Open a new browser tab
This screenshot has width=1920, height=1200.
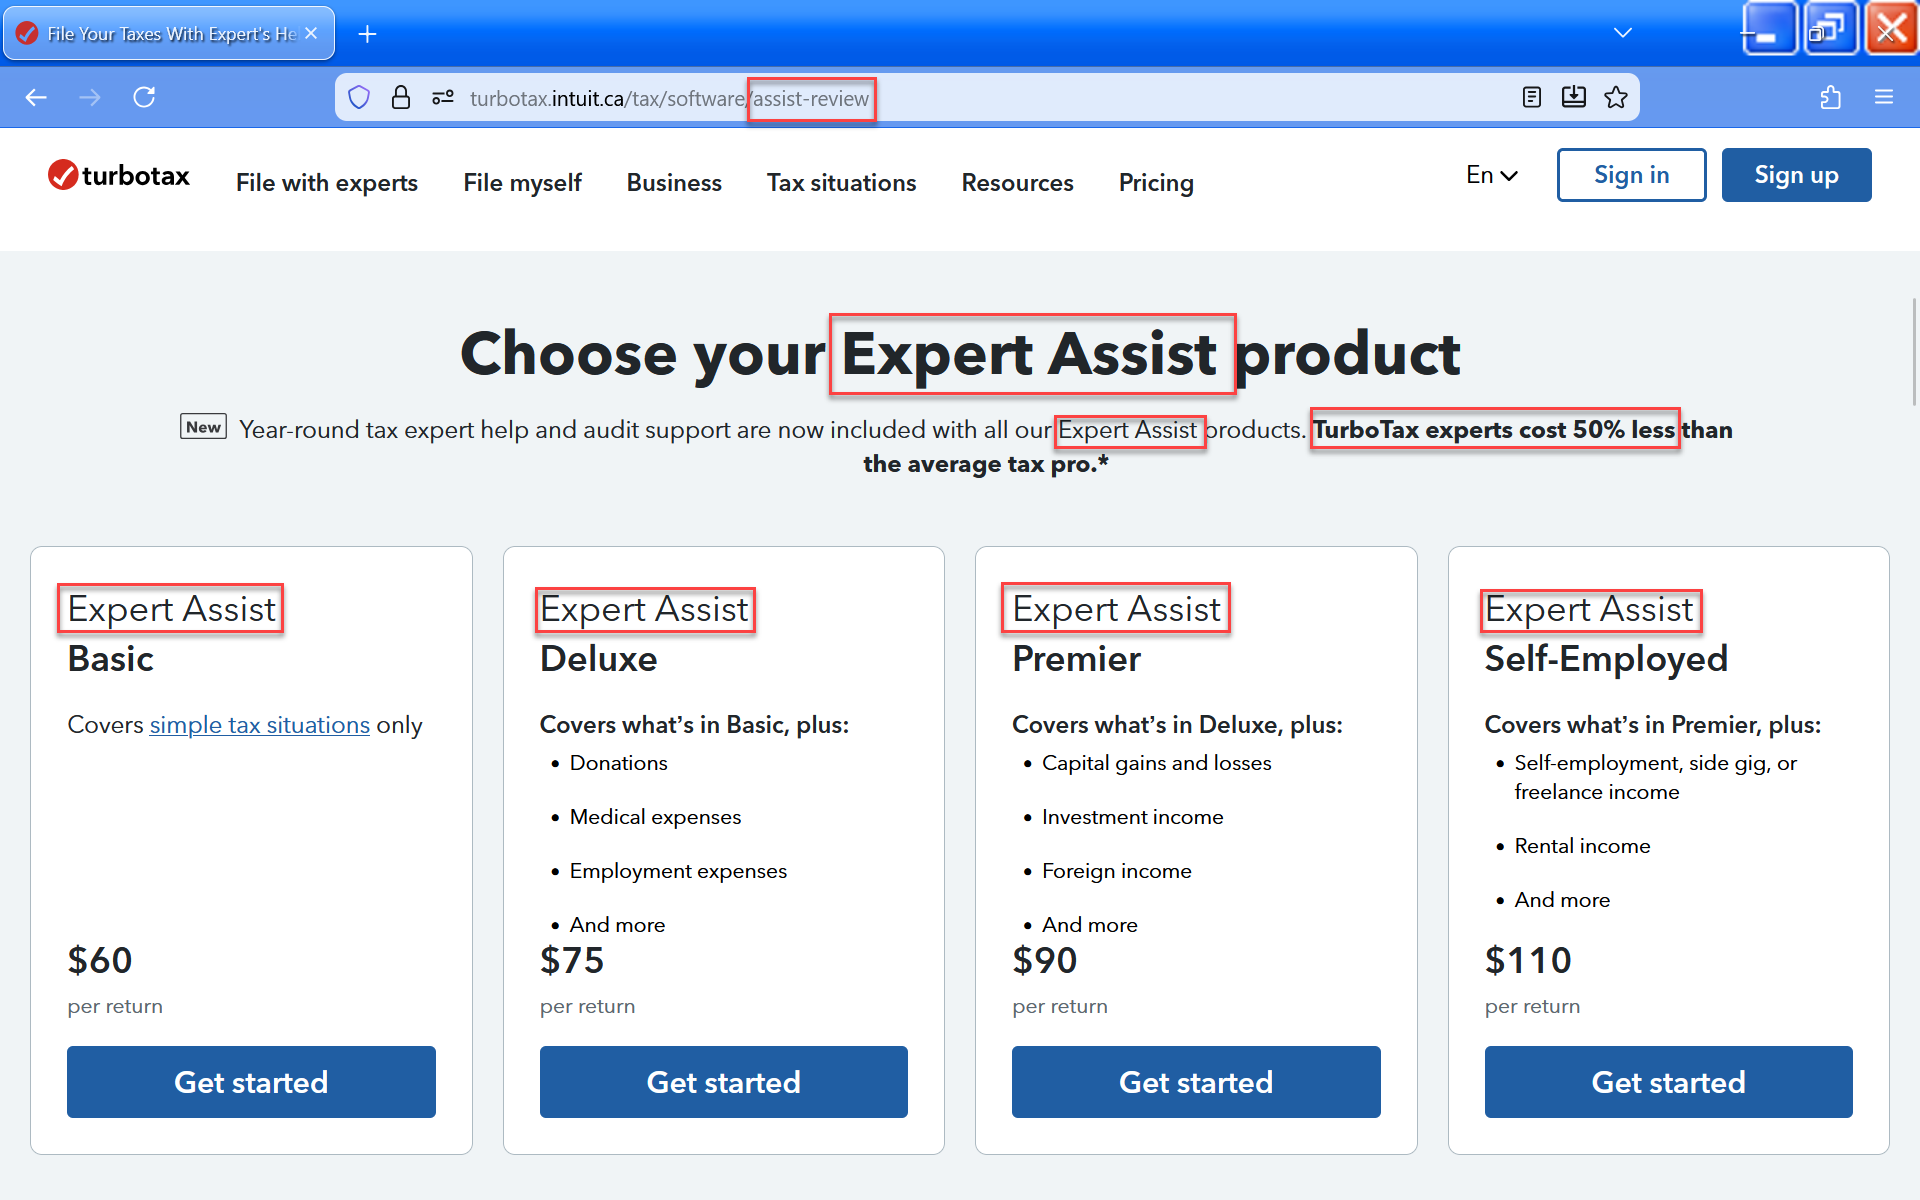(367, 34)
